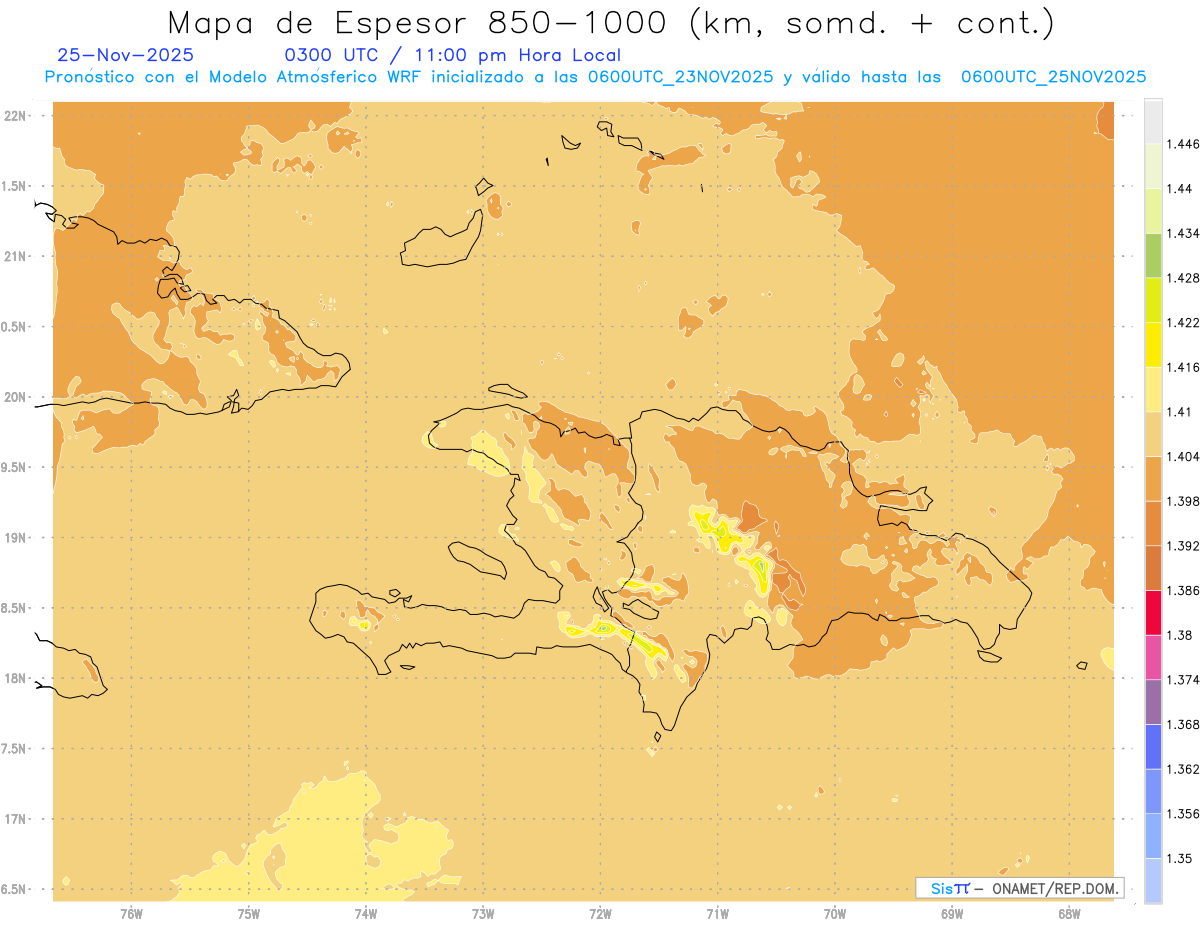Select the tan colorbar segment between 1.404 and 1.41
The width and height of the screenshot is (1200, 927).
[x=1153, y=434]
